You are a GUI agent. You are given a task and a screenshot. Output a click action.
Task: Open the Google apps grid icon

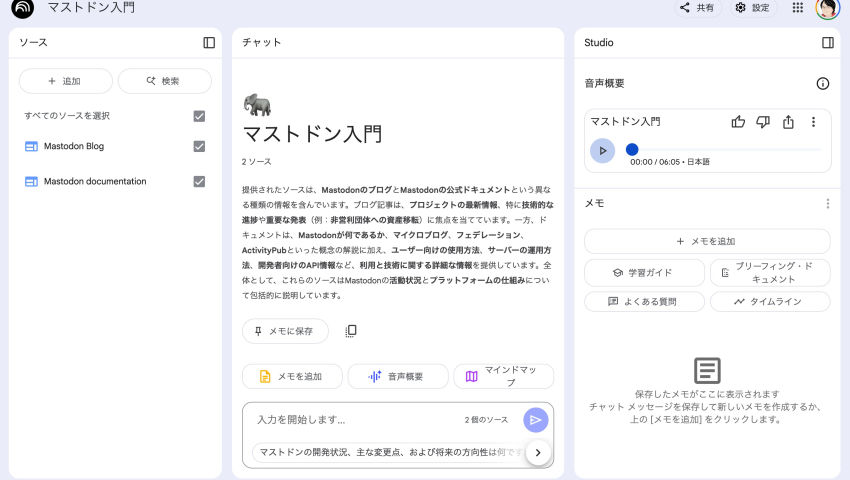pyautogui.click(x=797, y=8)
